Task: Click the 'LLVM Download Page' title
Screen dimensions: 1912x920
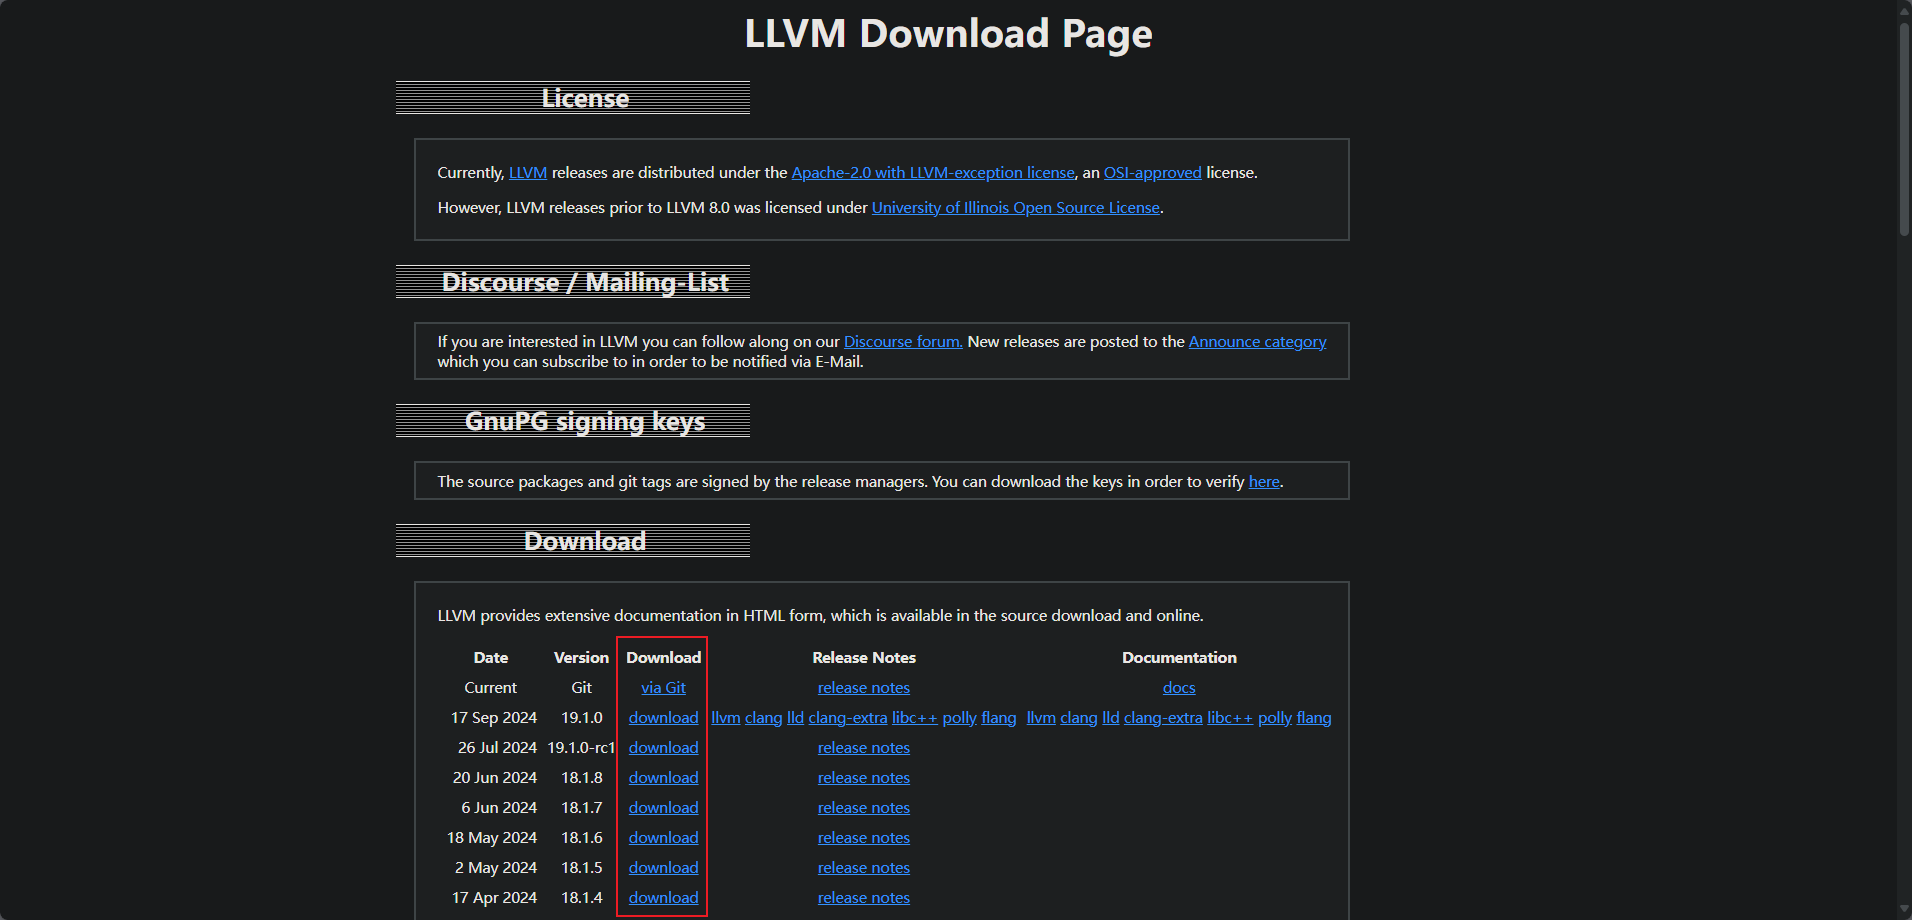Action: pyautogui.click(x=948, y=34)
